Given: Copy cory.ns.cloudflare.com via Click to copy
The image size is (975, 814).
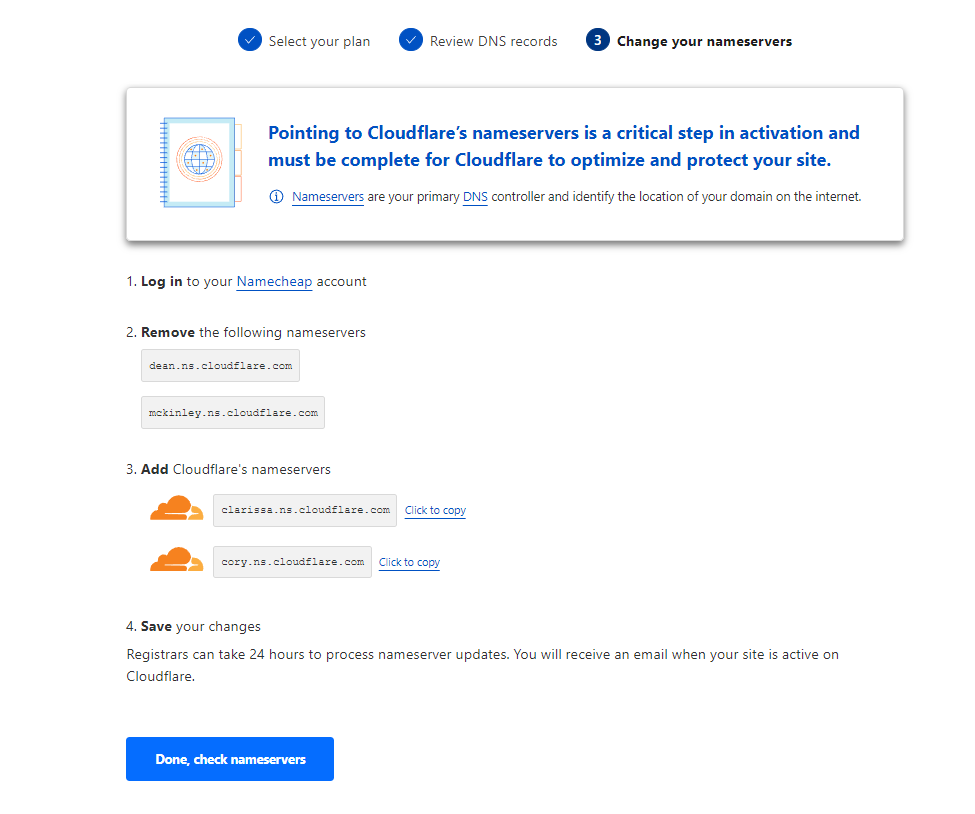Looking at the screenshot, I should click(409, 562).
